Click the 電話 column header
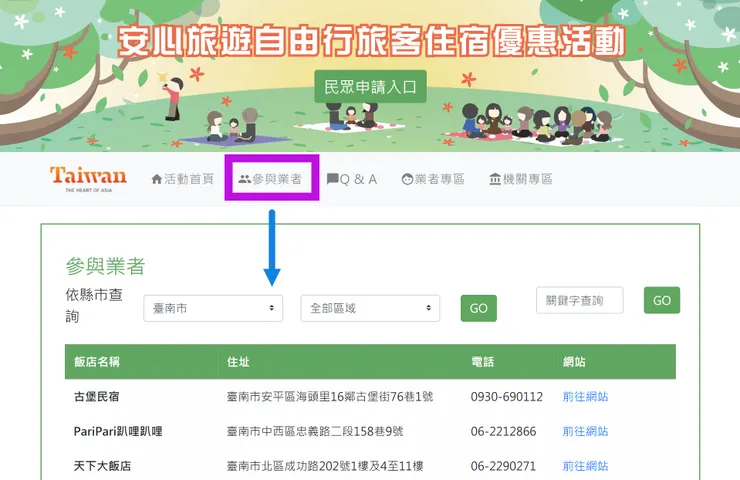The image size is (740, 480). [x=482, y=362]
